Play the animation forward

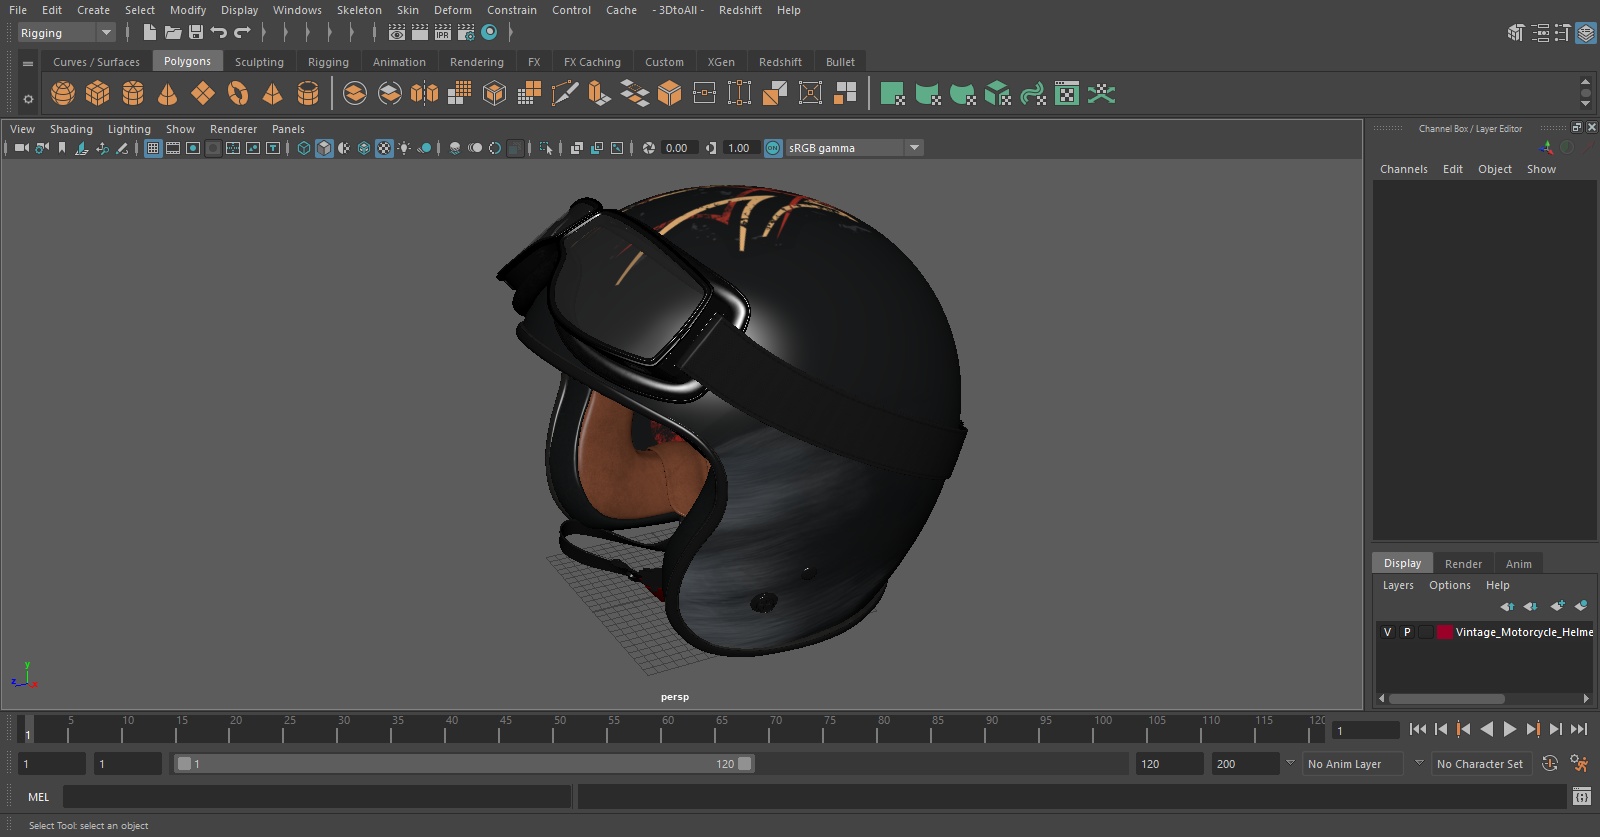coord(1510,729)
